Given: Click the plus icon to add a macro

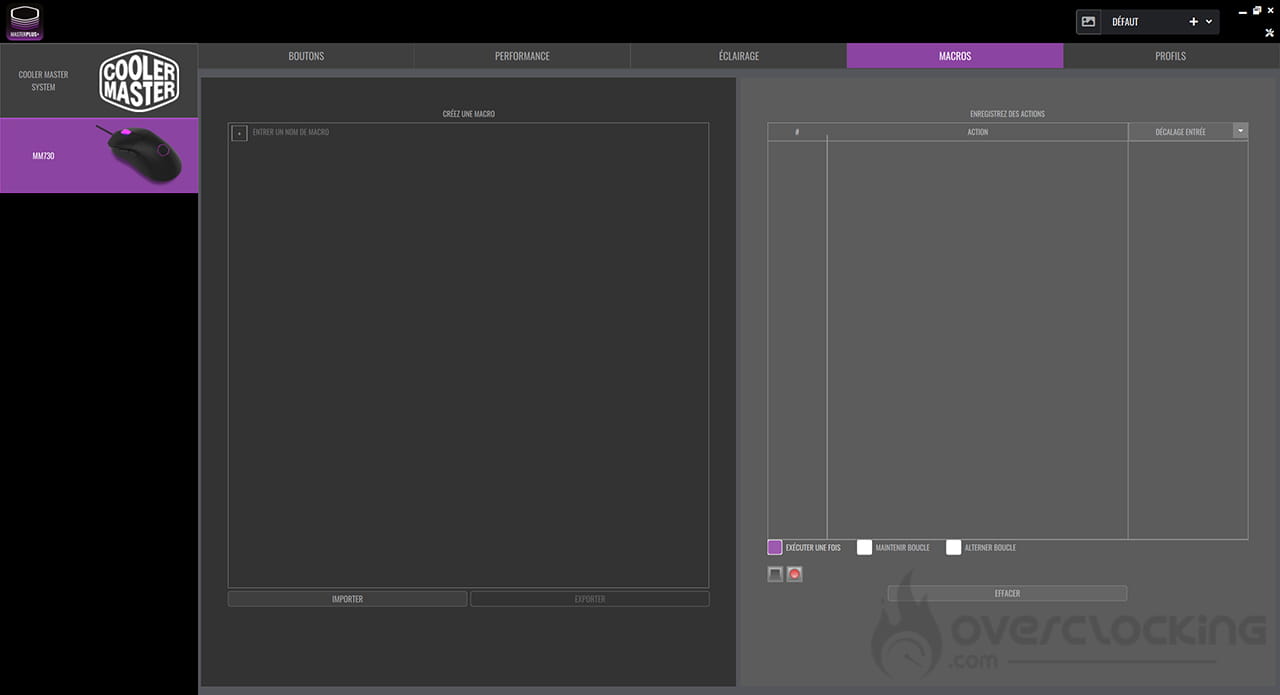Looking at the screenshot, I should [x=239, y=133].
